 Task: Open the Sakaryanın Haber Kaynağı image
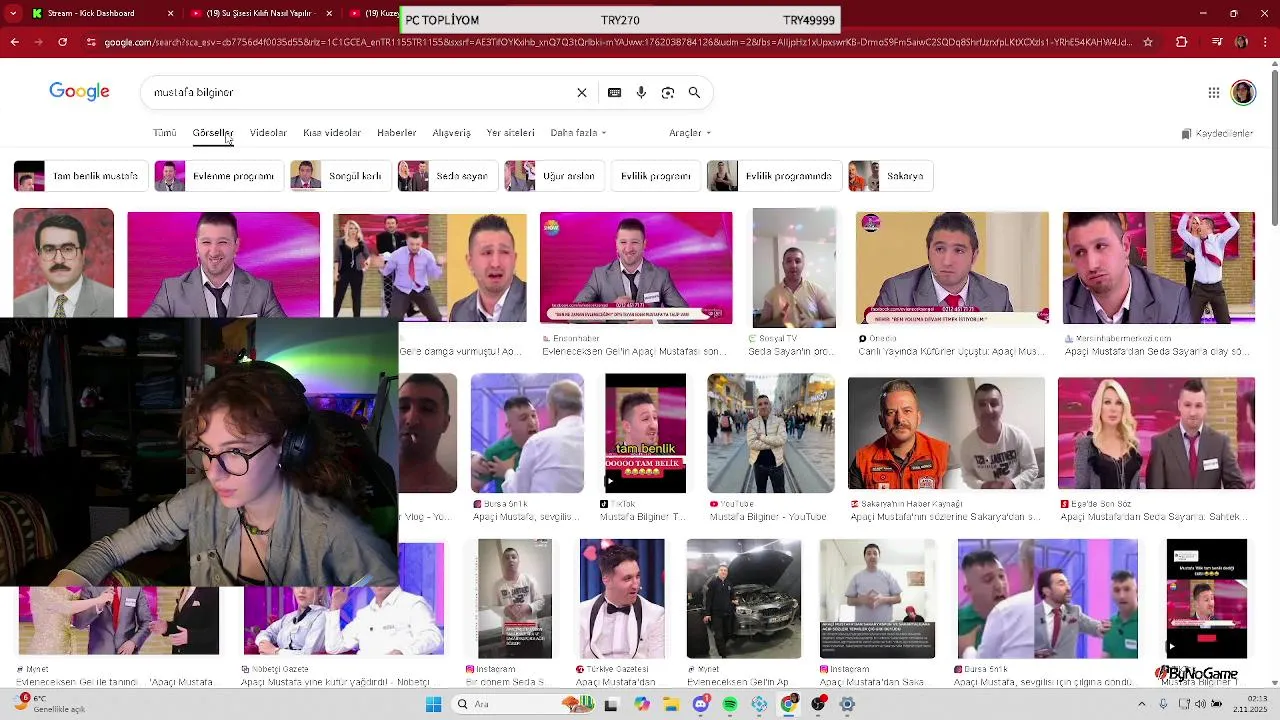[x=946, y=433]
